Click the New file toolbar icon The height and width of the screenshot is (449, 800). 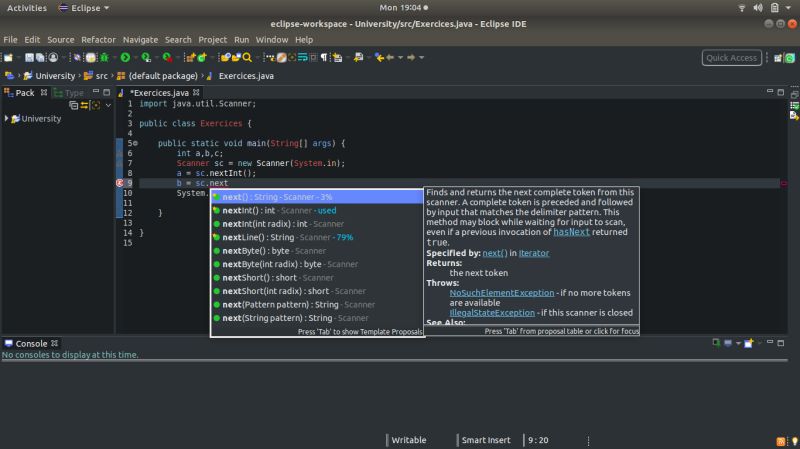8,58
